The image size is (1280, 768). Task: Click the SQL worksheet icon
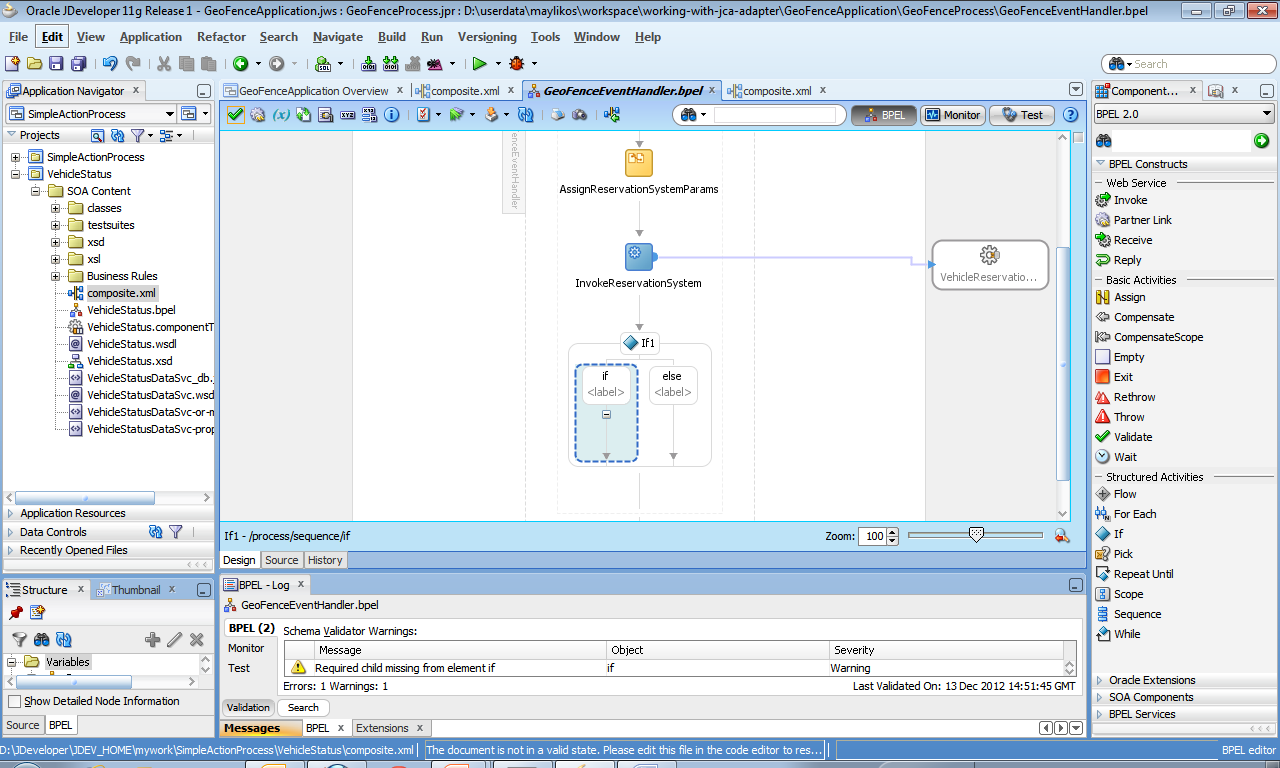tap(323, 63)
